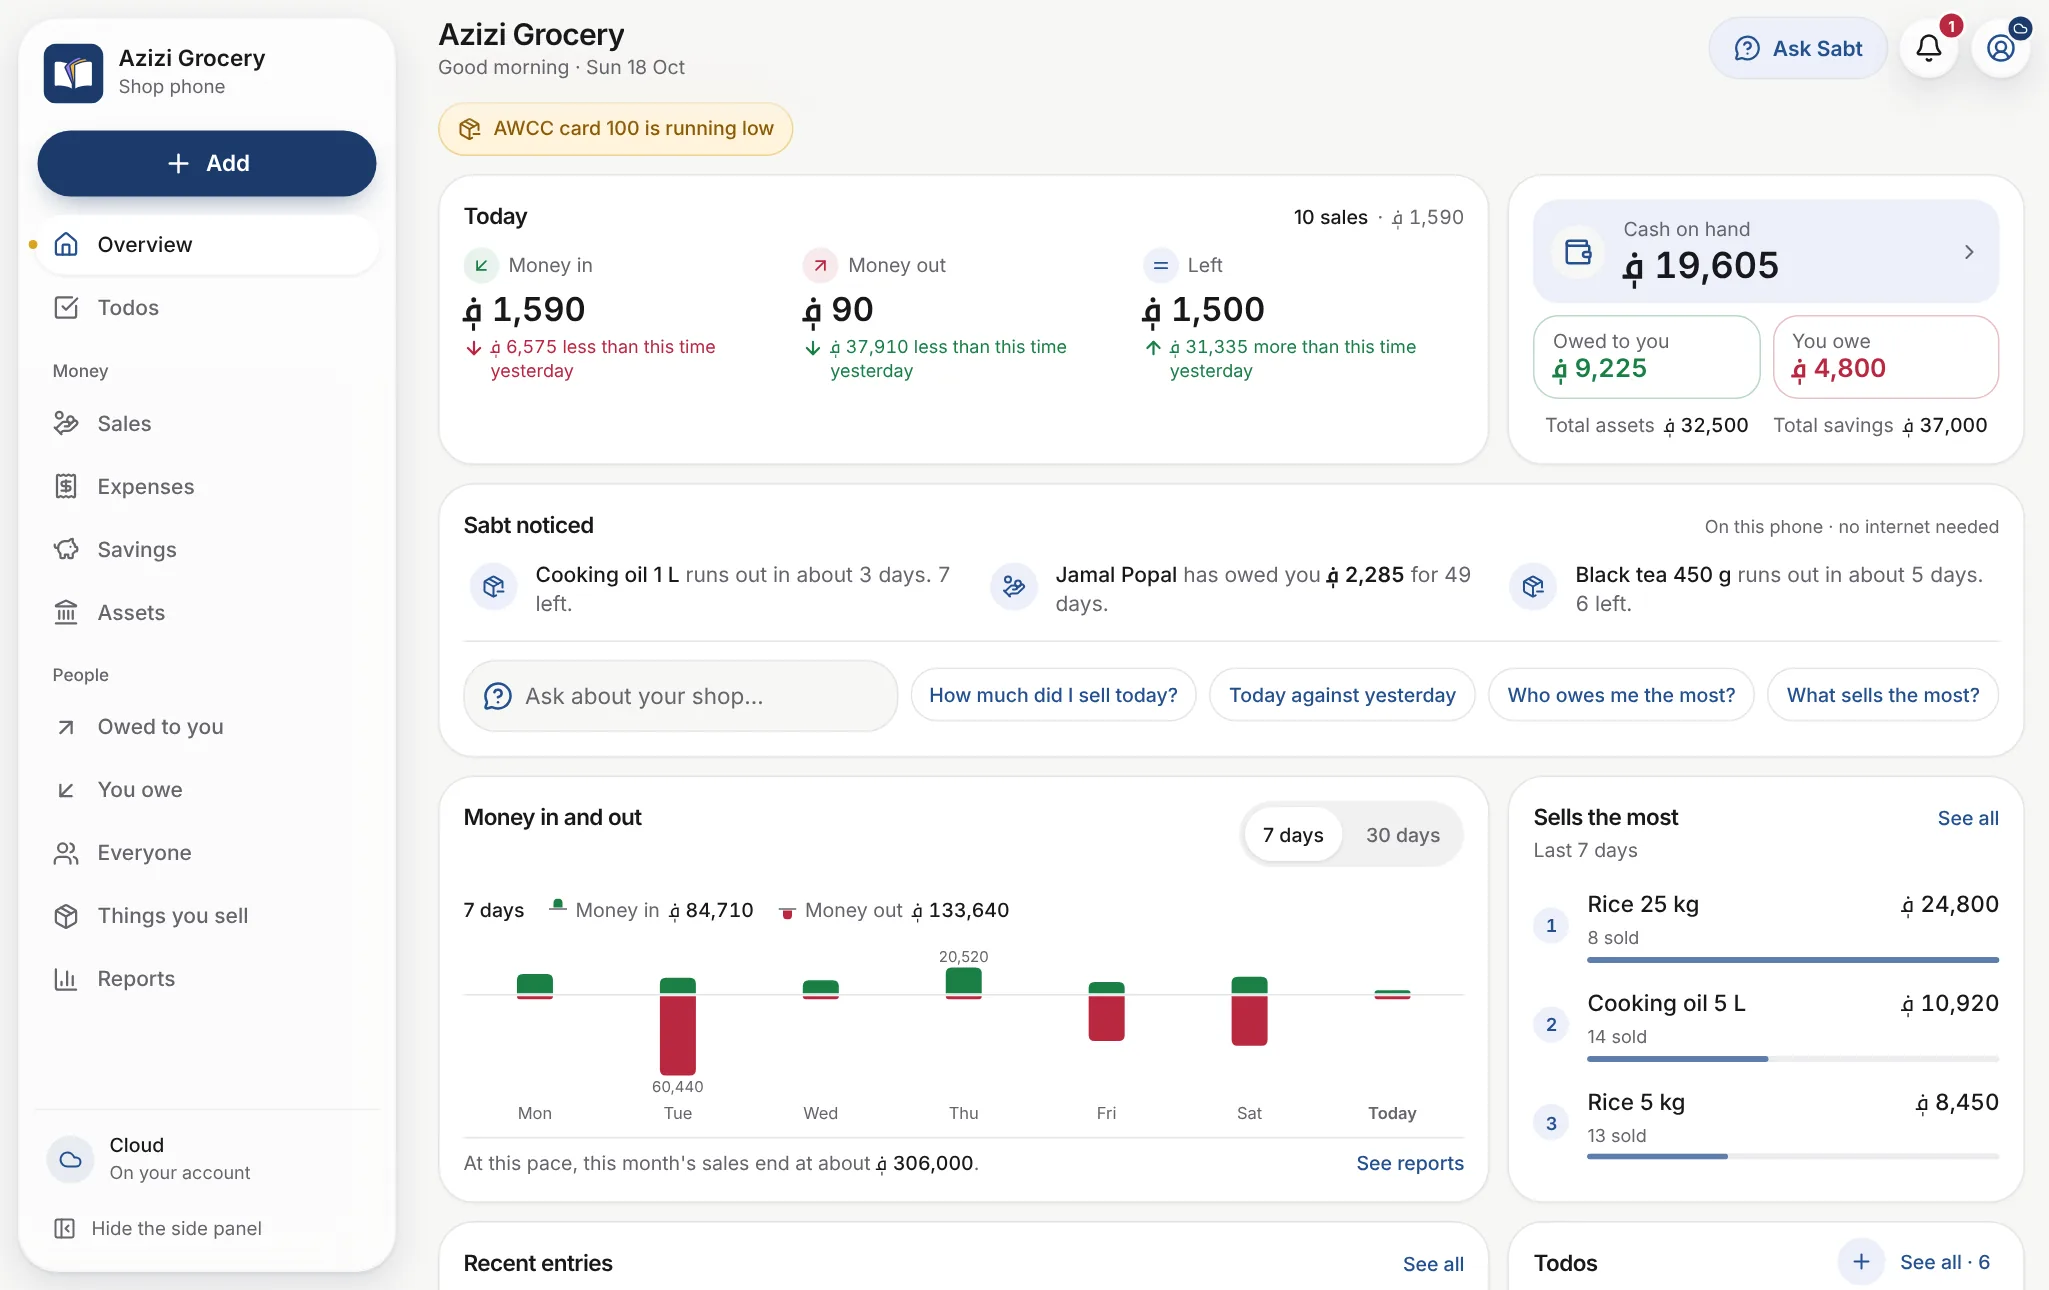2049x1290 pixels.
Task: Open the You owe 4,800 card
Action: pos(1885,357)
